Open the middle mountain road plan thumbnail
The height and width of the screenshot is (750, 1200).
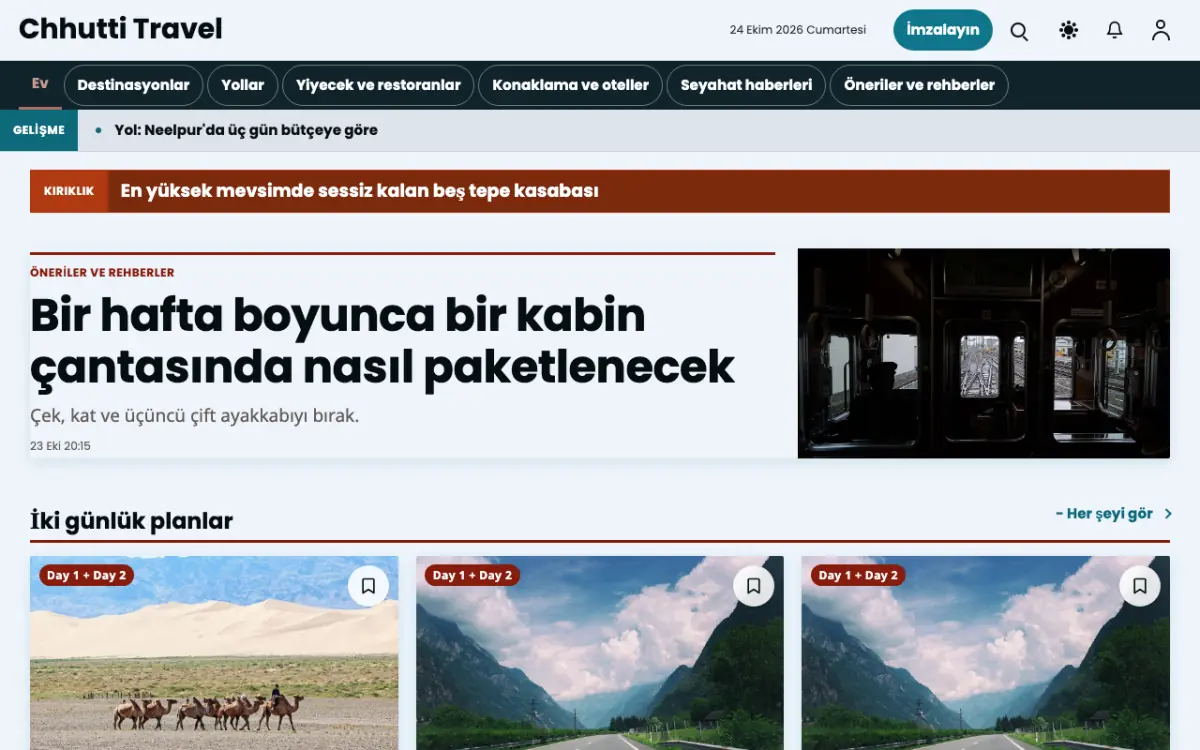(x=600, y=653)
